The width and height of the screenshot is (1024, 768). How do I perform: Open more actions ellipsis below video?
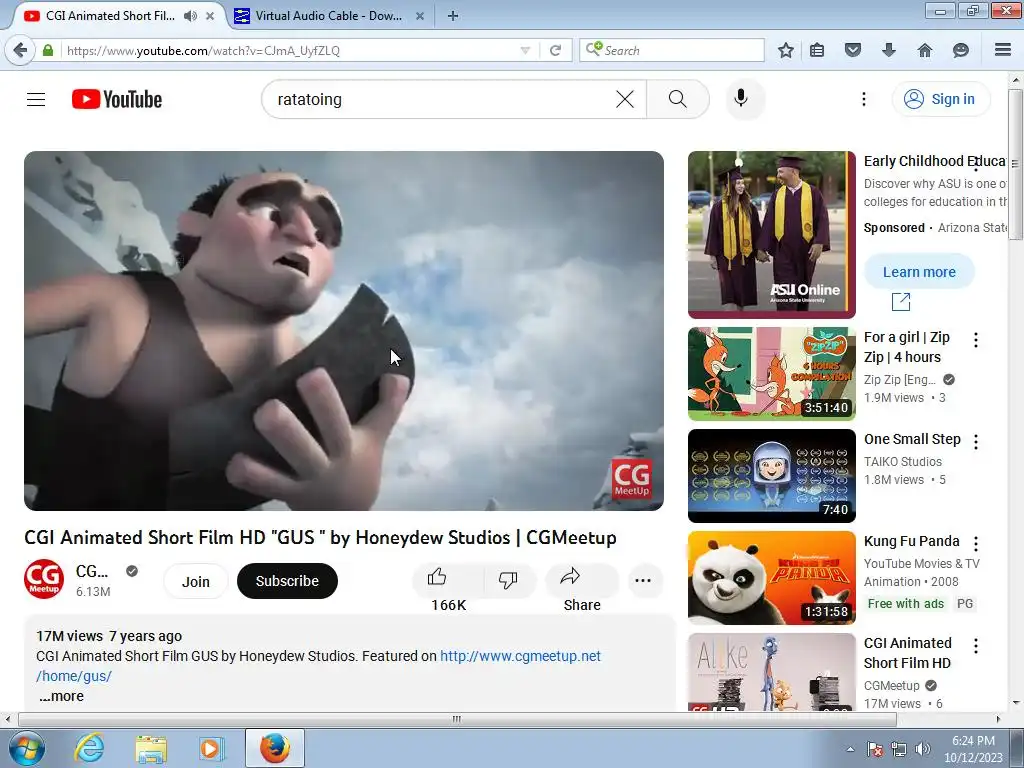coord(643,581)
